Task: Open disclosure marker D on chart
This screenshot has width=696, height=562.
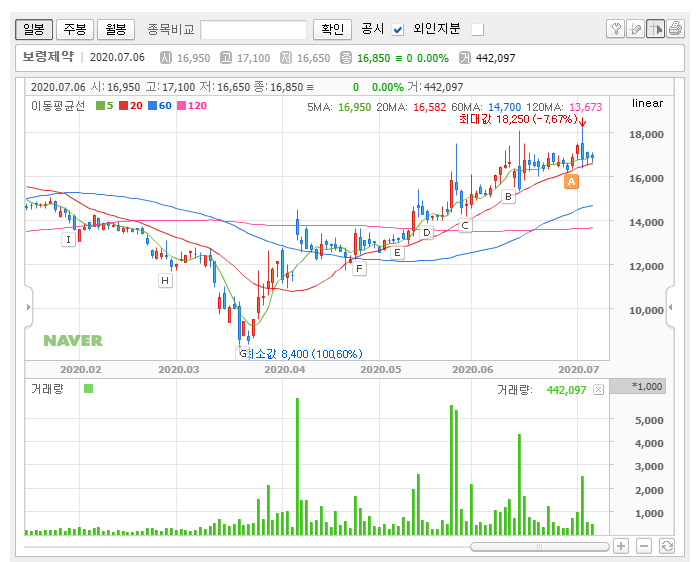Action: point(427,233)
